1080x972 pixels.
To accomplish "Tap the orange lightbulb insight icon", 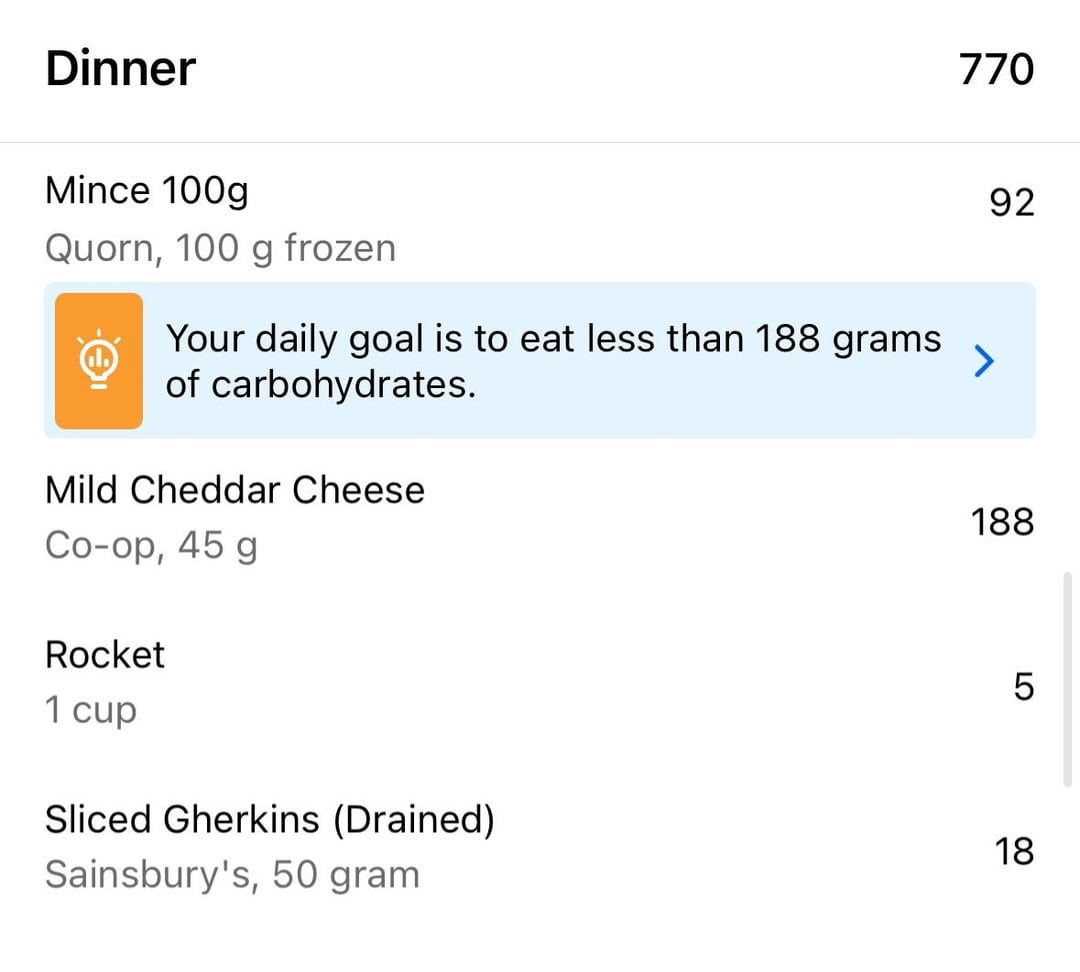I will [x=98, y=360].
